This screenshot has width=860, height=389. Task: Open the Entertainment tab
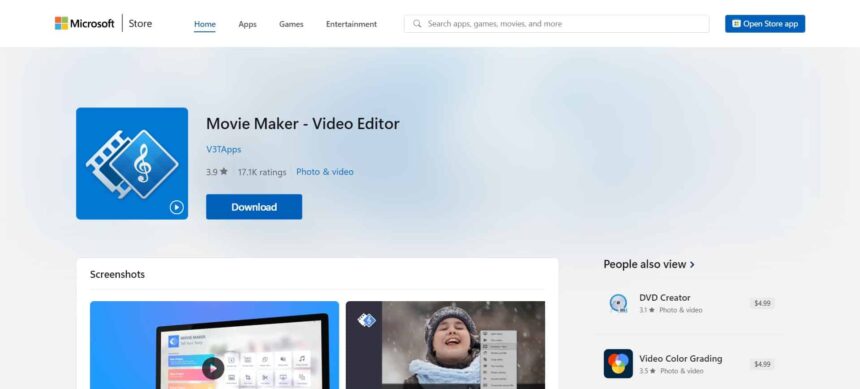pos(351,24)
